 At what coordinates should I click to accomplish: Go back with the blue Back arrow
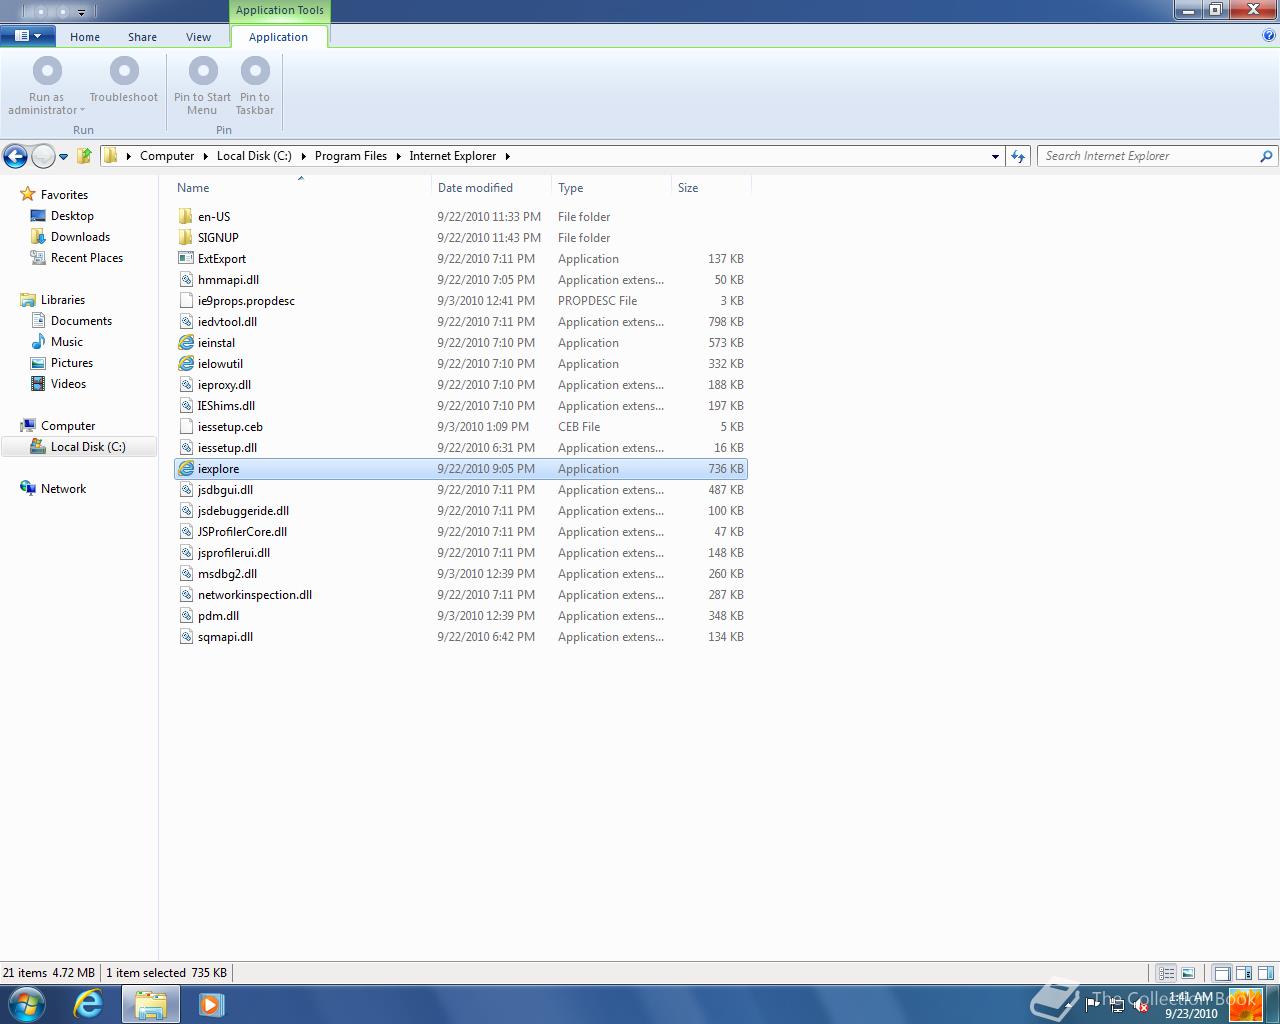coord(15,156)
